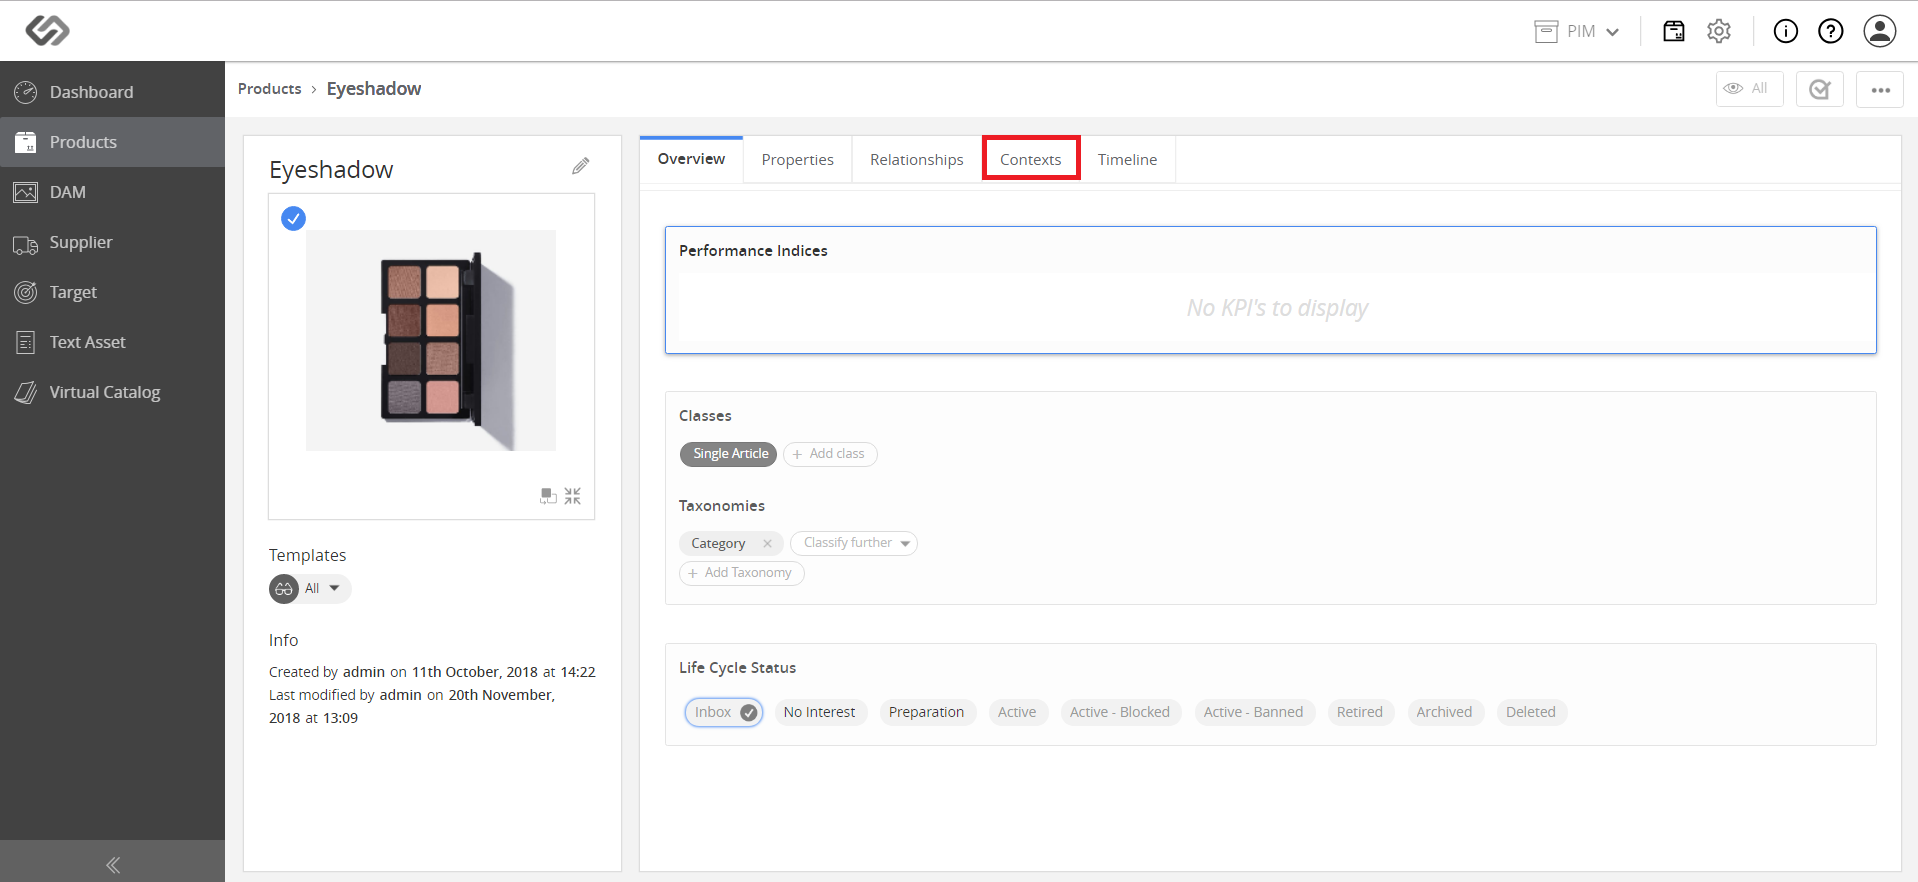
Task: Open Virtual Catalog in sidebar
Action: (x=112, y=392)
